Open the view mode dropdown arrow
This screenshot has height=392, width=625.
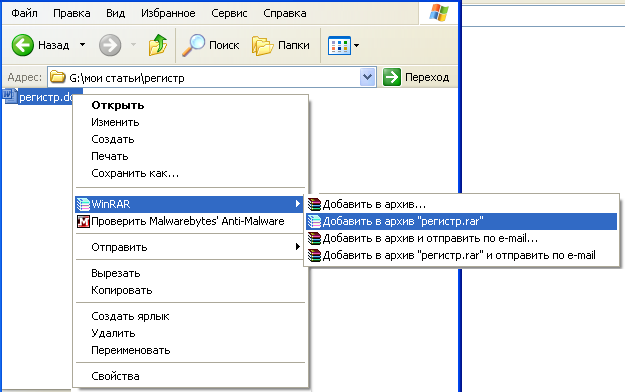coord(356,45)
